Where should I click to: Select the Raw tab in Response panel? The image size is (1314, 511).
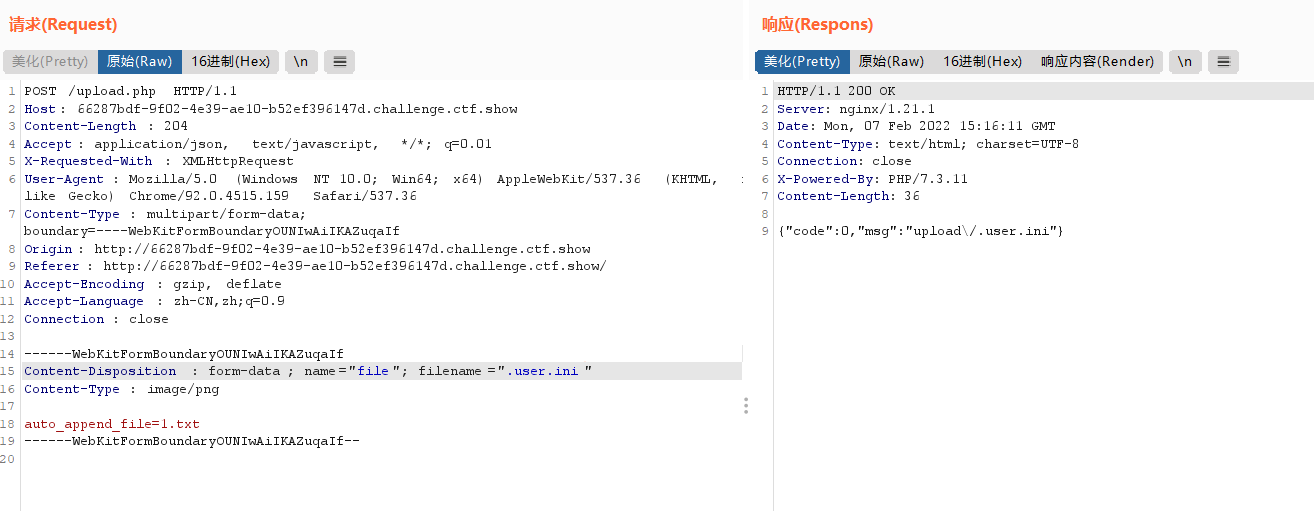pos(891,61)
